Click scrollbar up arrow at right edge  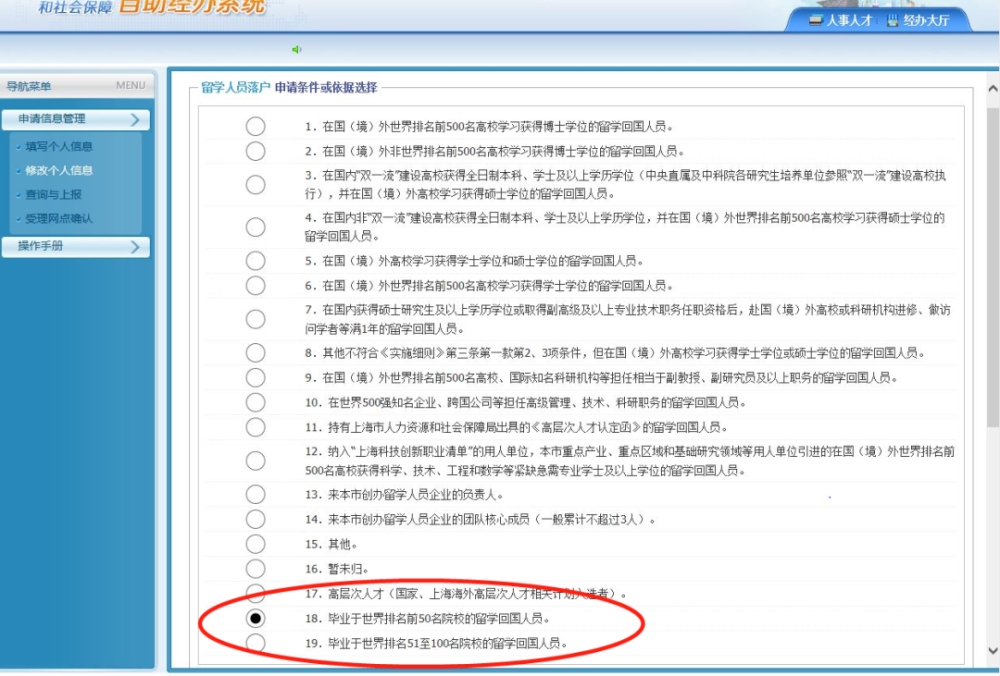993,89
